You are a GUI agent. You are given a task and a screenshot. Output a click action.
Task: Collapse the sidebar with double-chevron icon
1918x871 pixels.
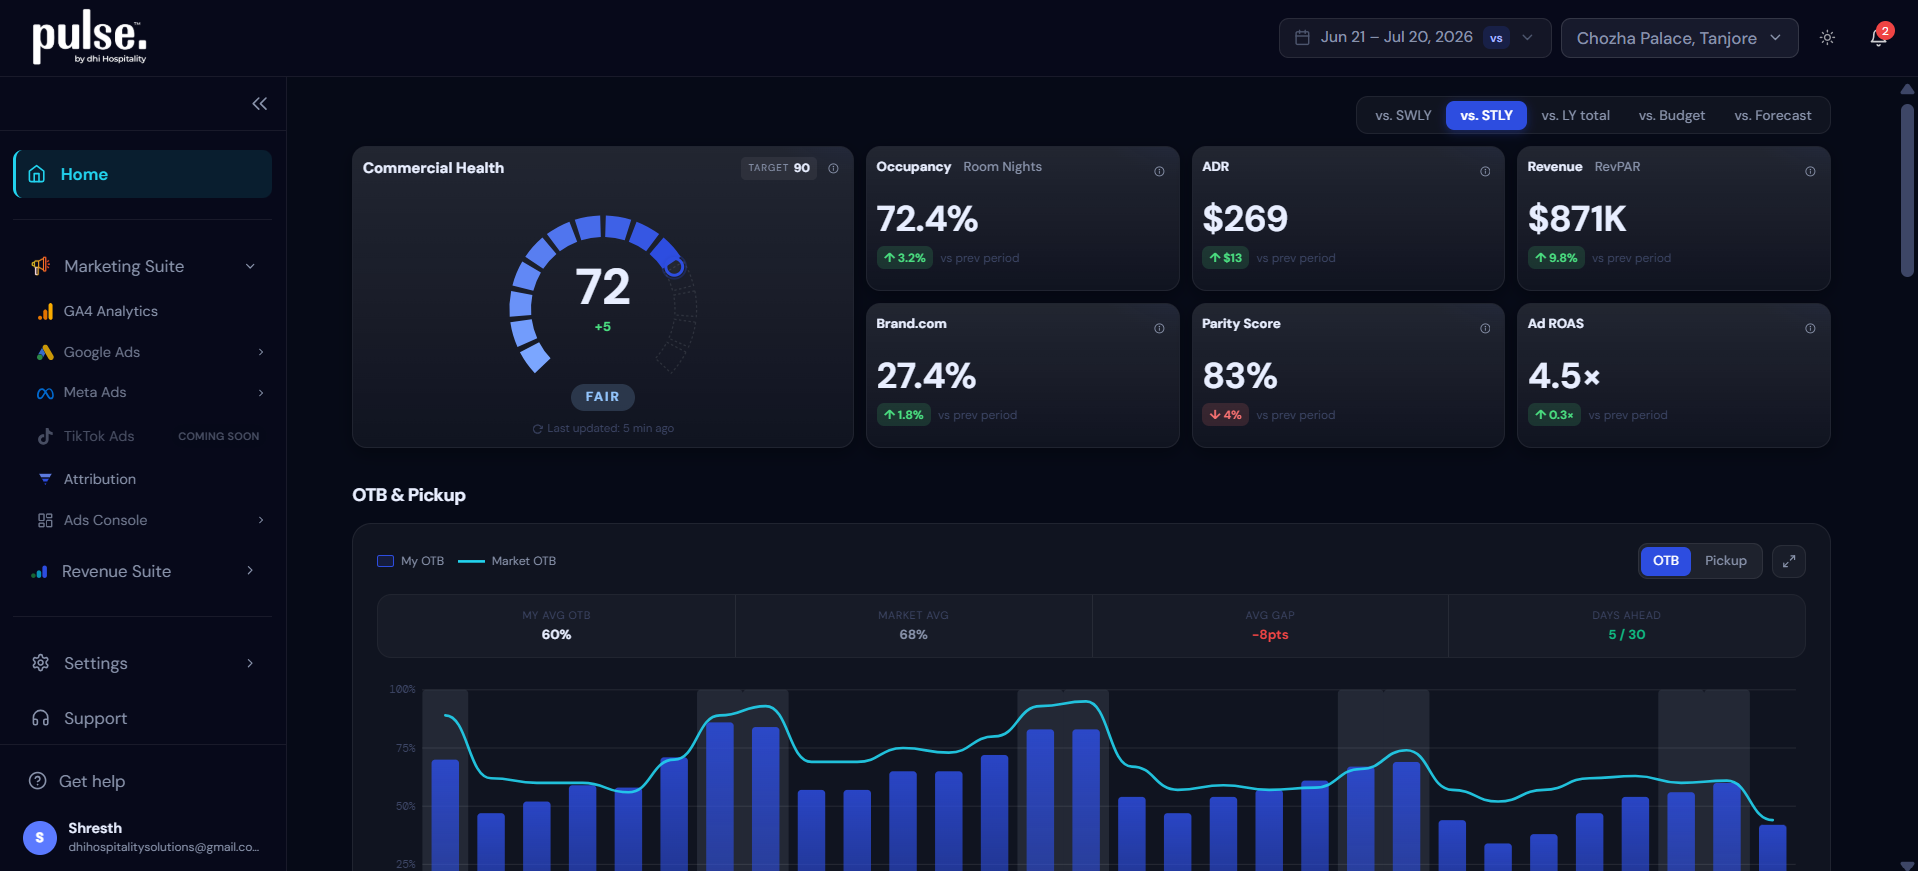click(x=260, y=104)
